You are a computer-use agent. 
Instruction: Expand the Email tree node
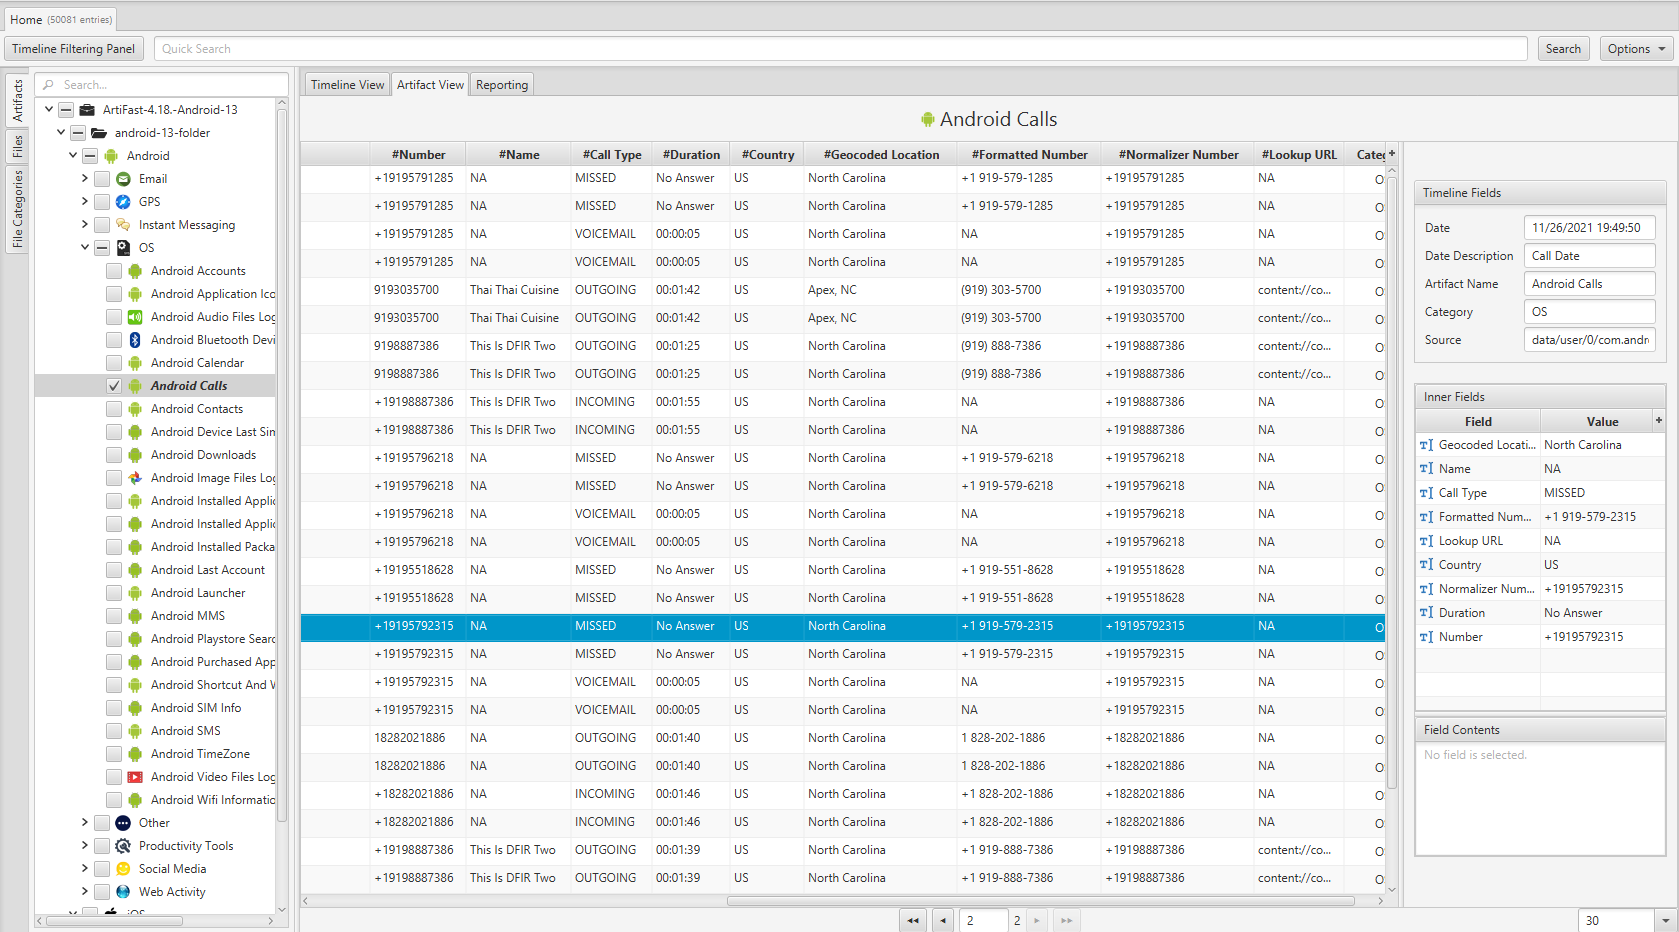click(85, 179)
